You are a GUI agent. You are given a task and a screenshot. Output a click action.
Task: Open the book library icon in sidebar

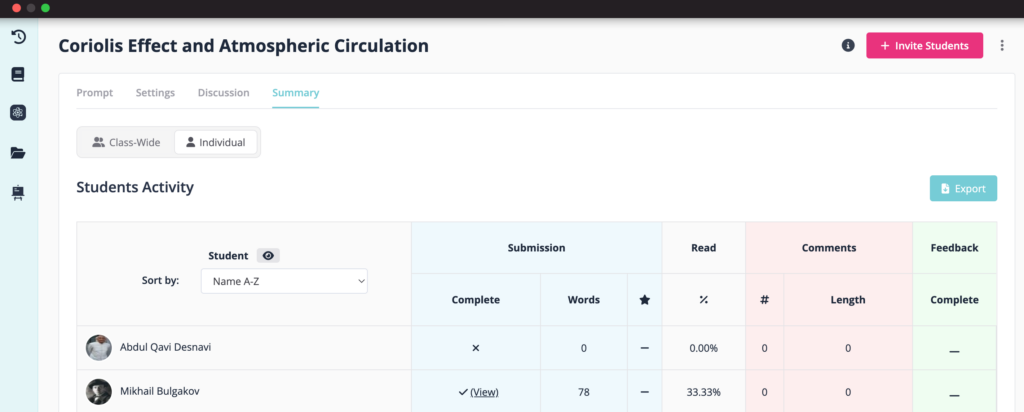(x=18, y=74)
